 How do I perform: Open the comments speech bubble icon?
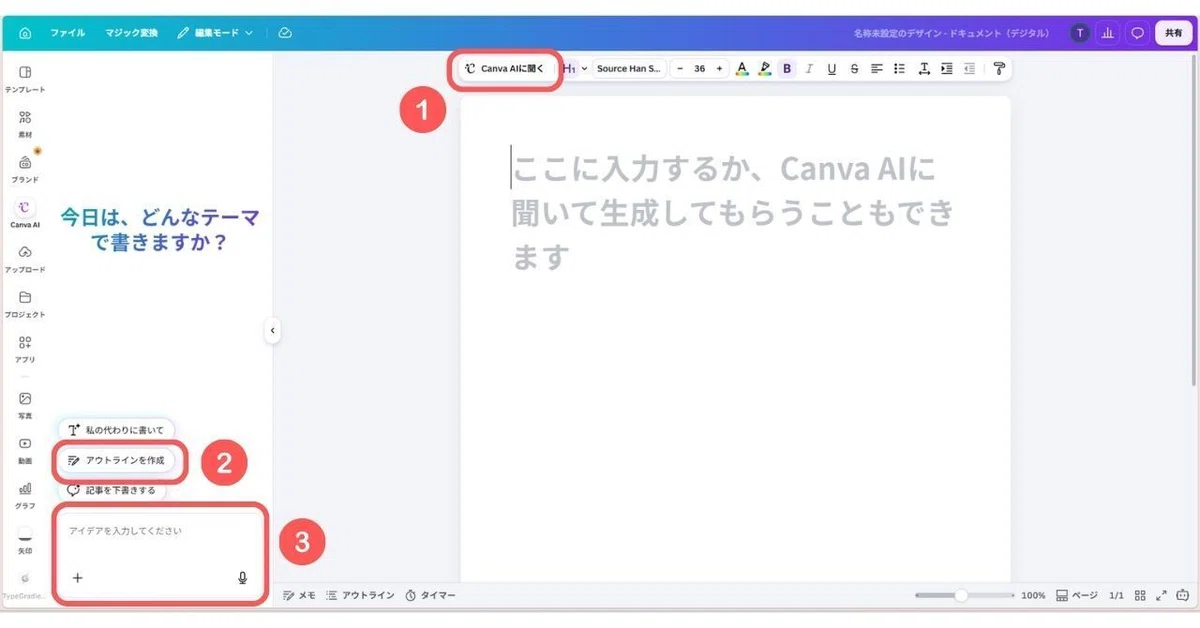click(1137, 33)
